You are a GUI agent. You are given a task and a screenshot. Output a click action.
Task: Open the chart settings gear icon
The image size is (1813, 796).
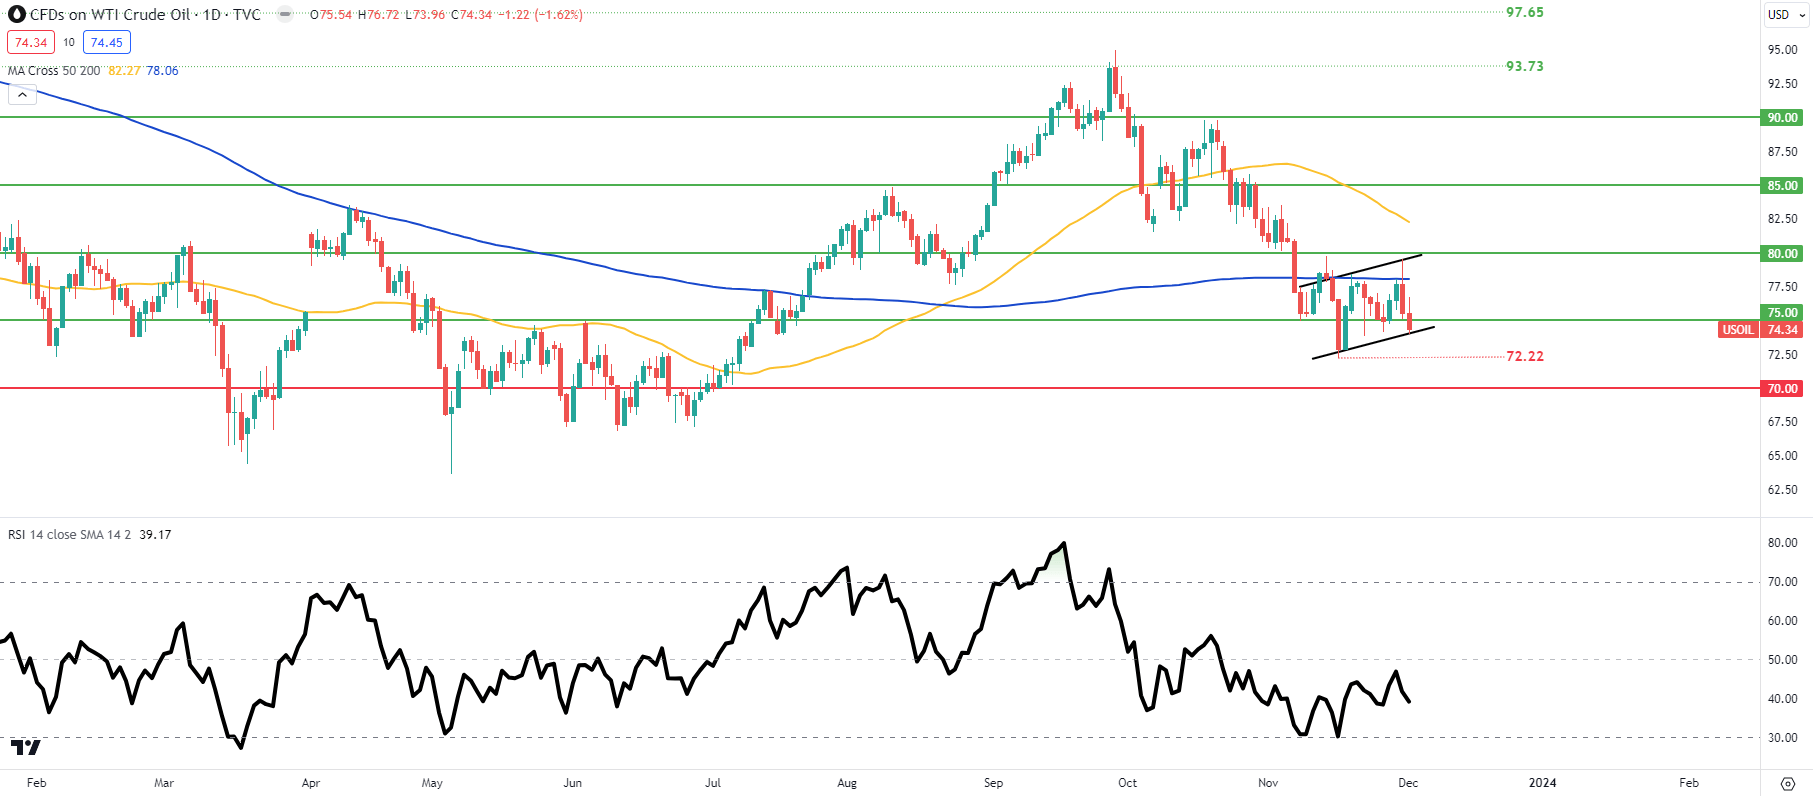(1787, 783)
